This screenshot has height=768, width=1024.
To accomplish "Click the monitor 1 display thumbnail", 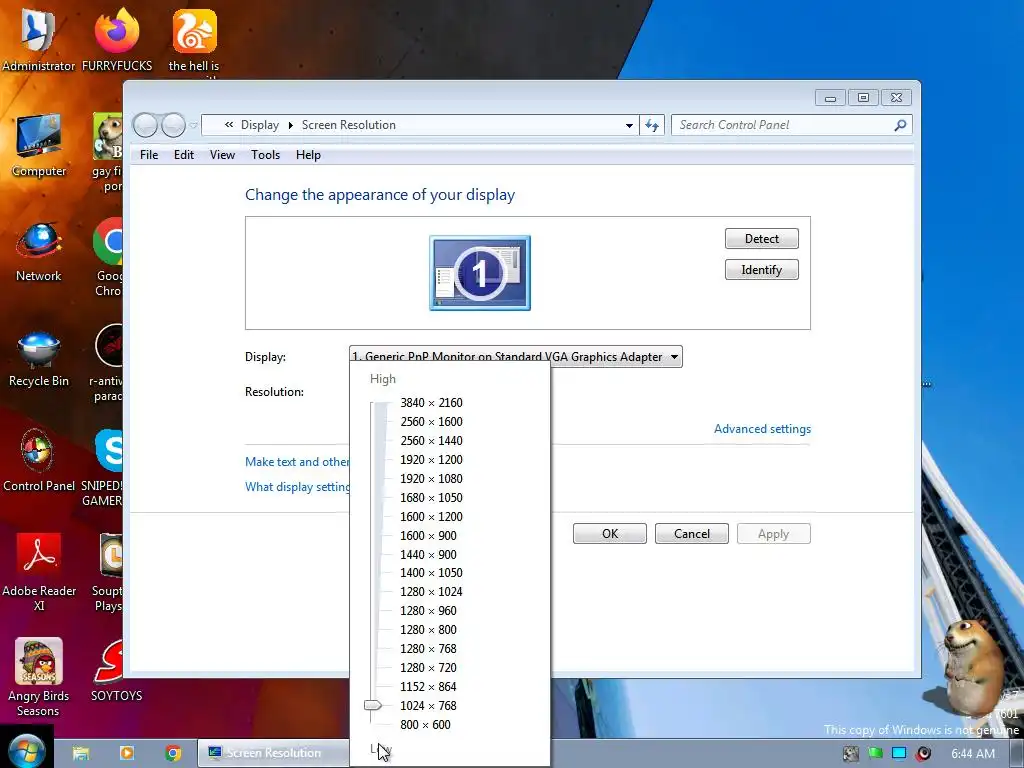I will (480, 273).
